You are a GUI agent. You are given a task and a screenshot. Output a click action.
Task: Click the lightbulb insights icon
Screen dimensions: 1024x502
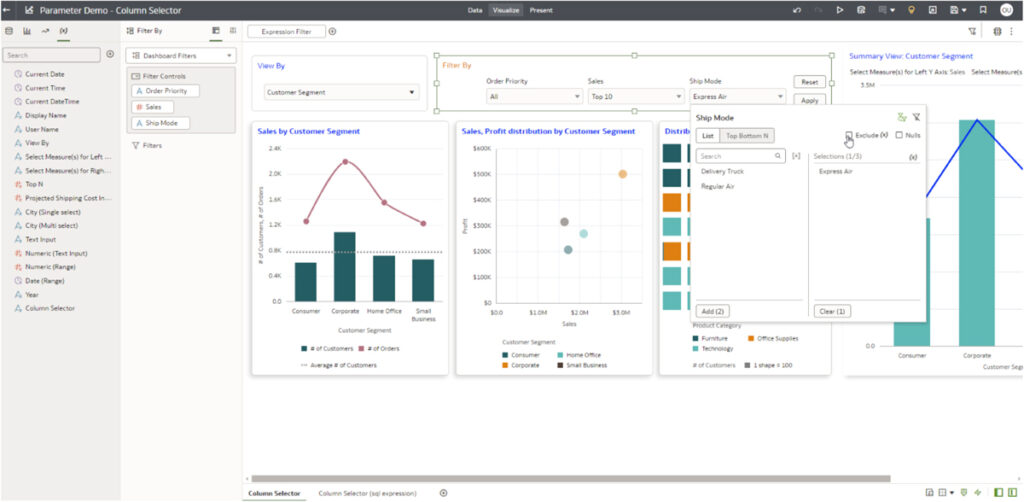[910, 10]
